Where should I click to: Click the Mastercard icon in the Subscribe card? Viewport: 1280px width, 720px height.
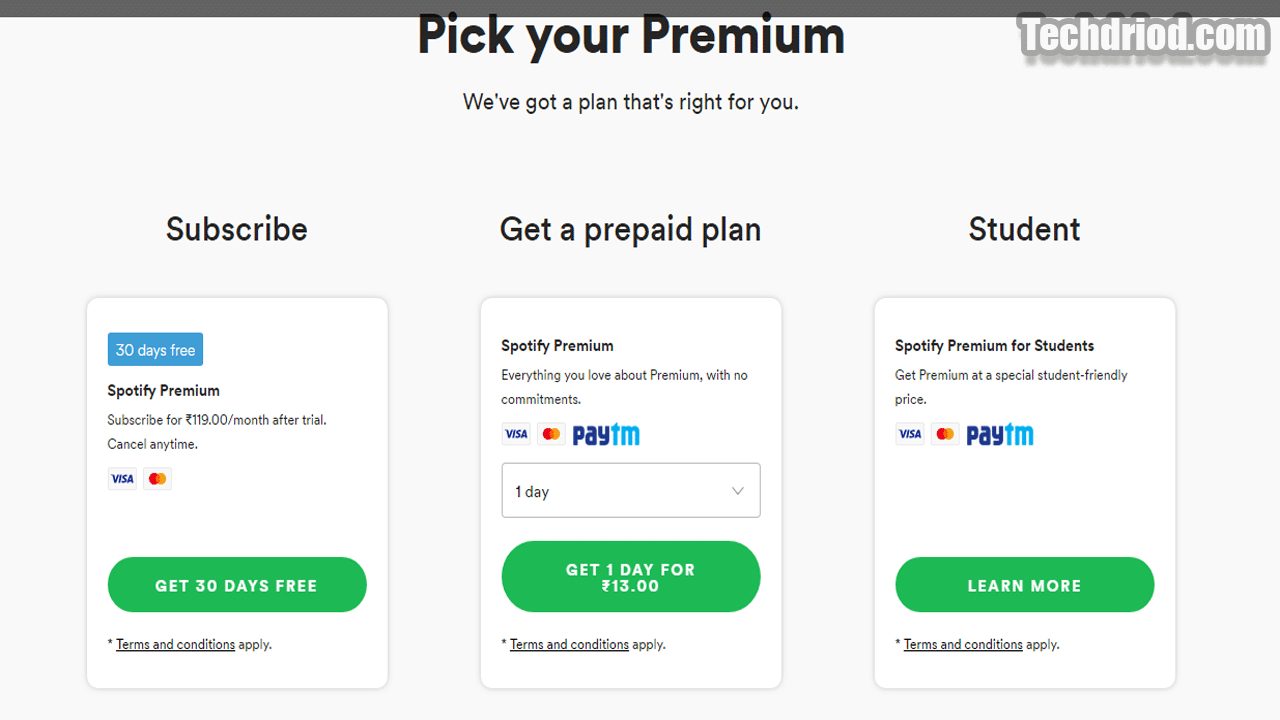click(157, 478)
